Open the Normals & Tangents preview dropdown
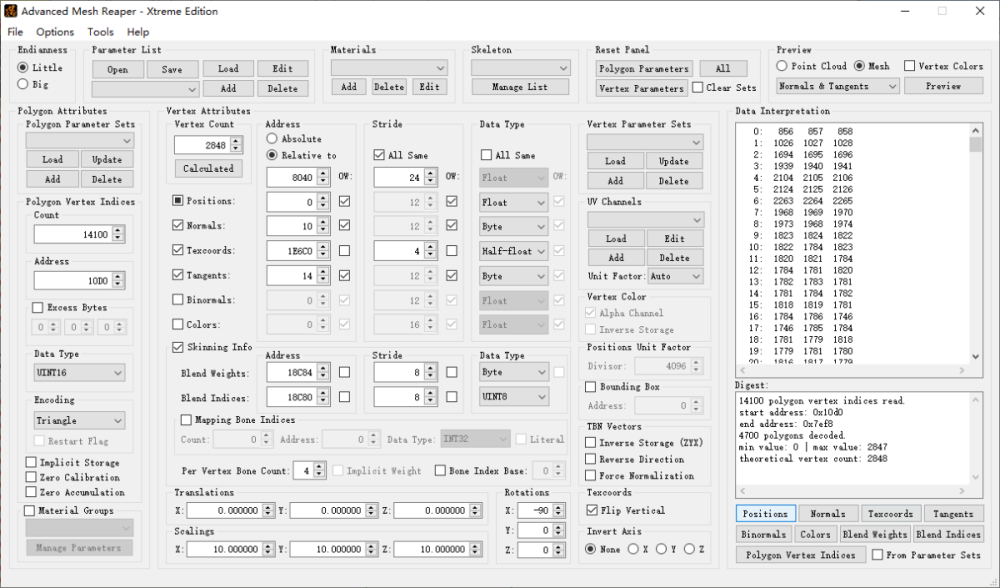Image resolution: width=1000 pixels, height=588 pixels. [838, 86]
